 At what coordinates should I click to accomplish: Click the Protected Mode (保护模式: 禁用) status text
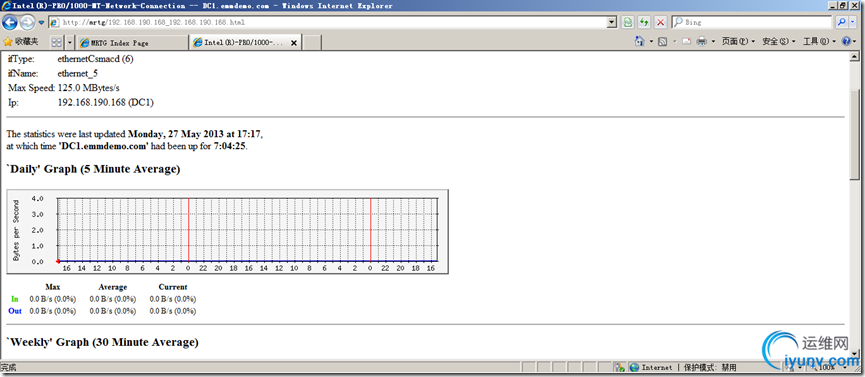click(711, 367)
